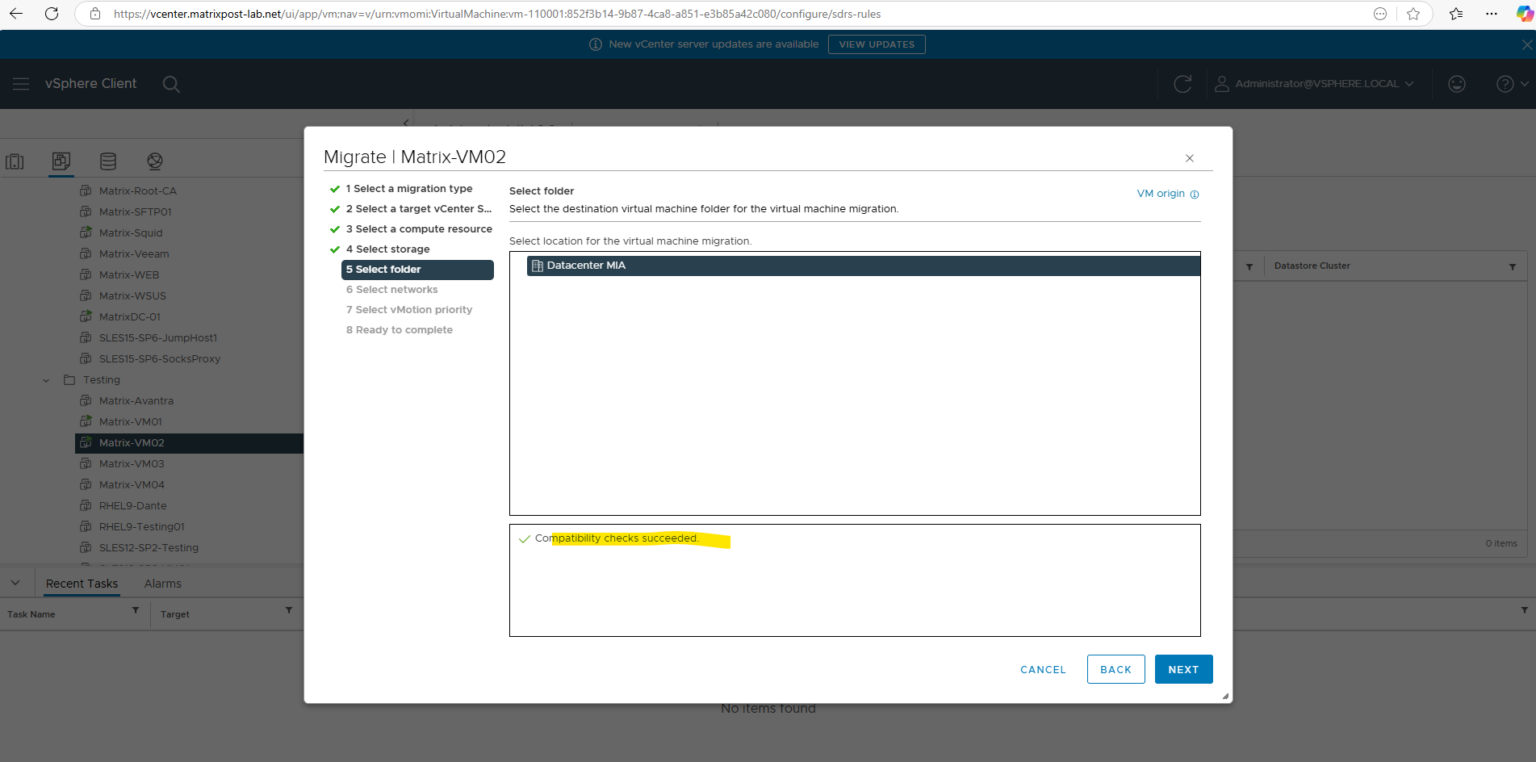
Task: Open the Help question-mark icon
Action: [1505, 84]
